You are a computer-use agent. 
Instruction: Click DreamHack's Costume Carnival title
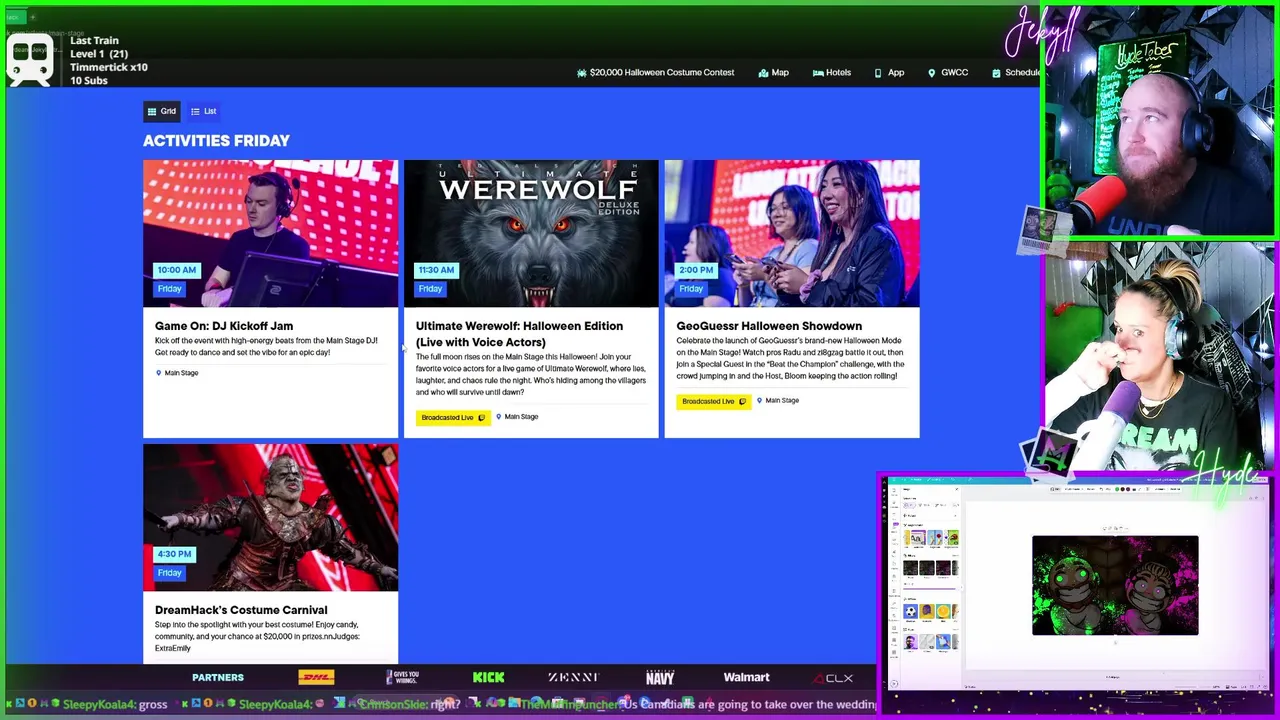241,610
